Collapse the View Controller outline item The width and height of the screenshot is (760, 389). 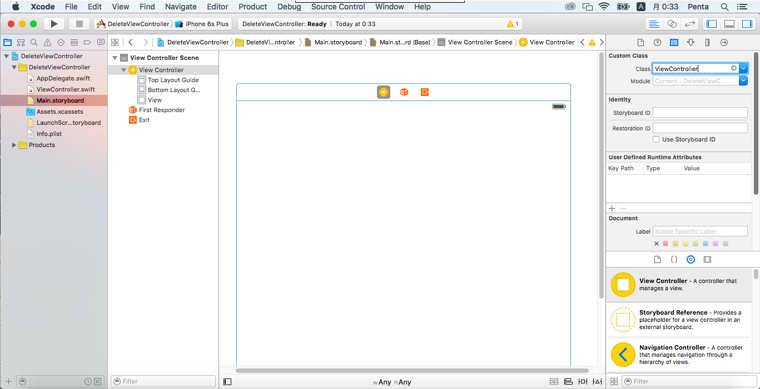coord(124,70)
